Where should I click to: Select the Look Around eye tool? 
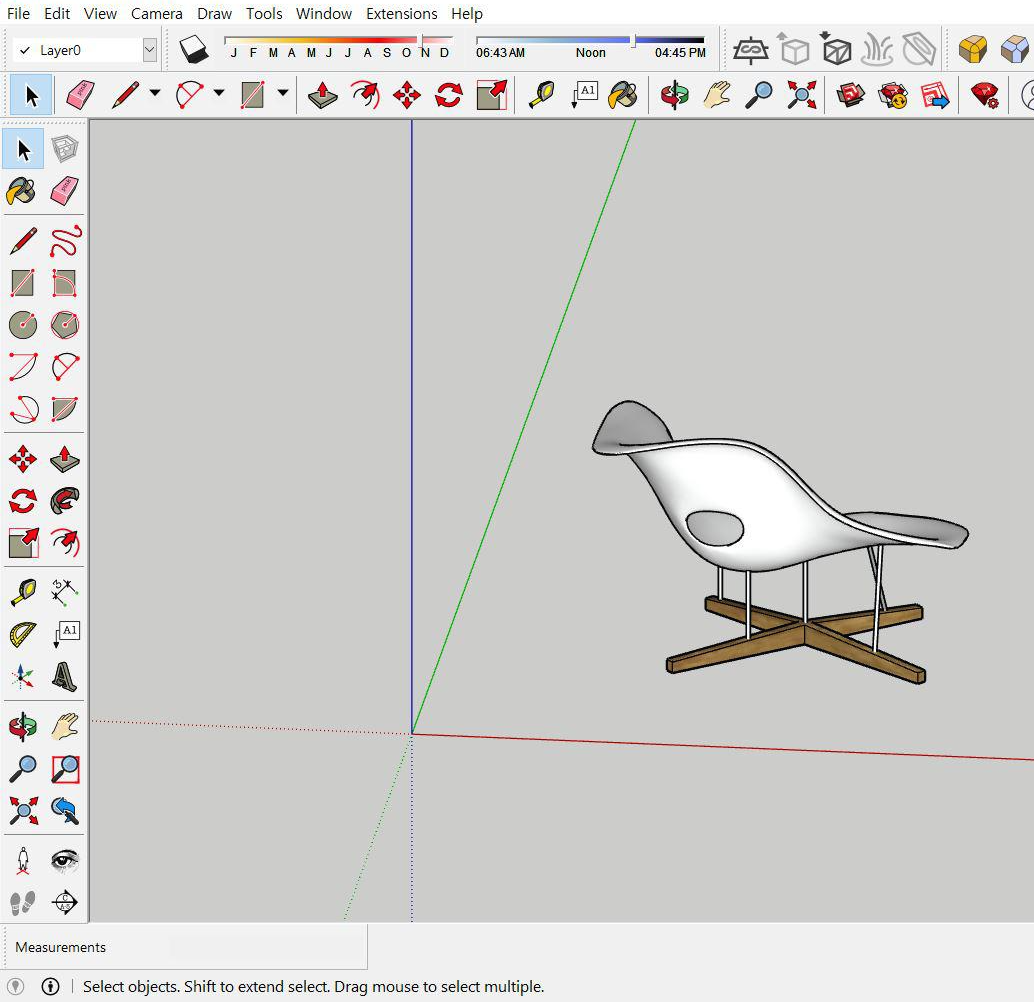(x=65, y=860)
